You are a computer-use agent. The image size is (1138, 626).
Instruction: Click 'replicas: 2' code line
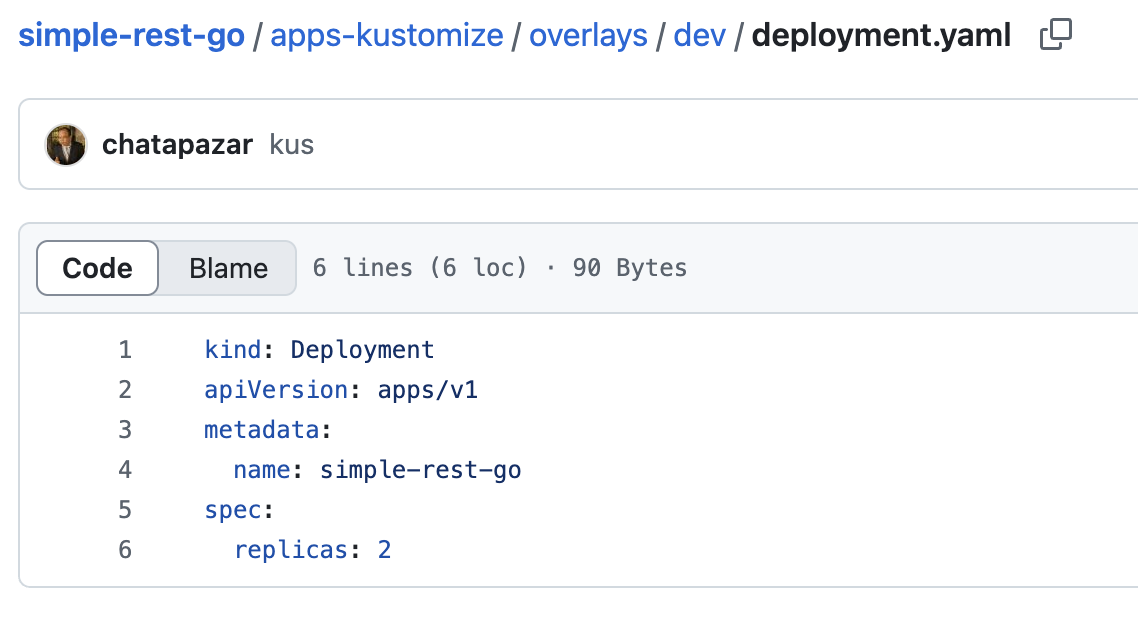312,549
